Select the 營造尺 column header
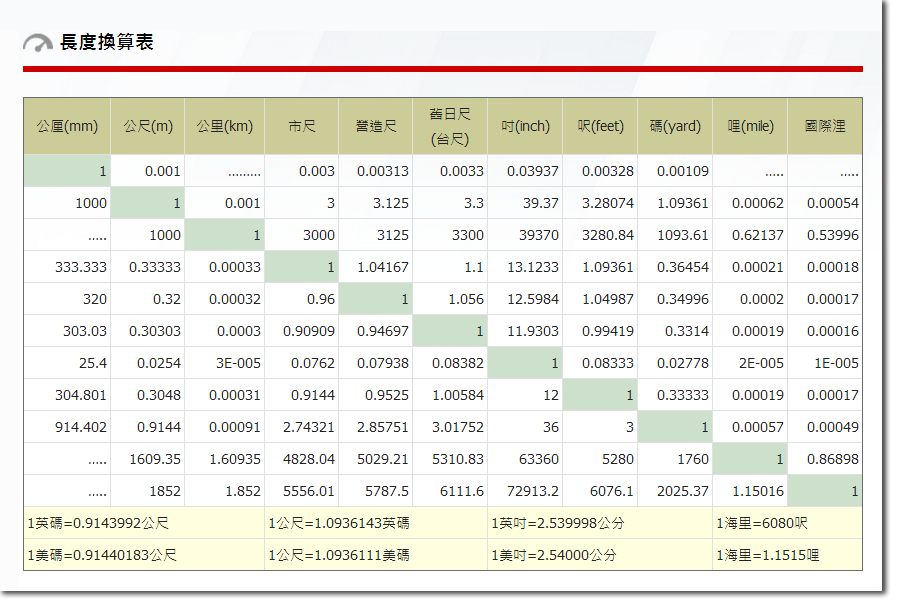This screenshot has height=600, width=900. point(375,126)
